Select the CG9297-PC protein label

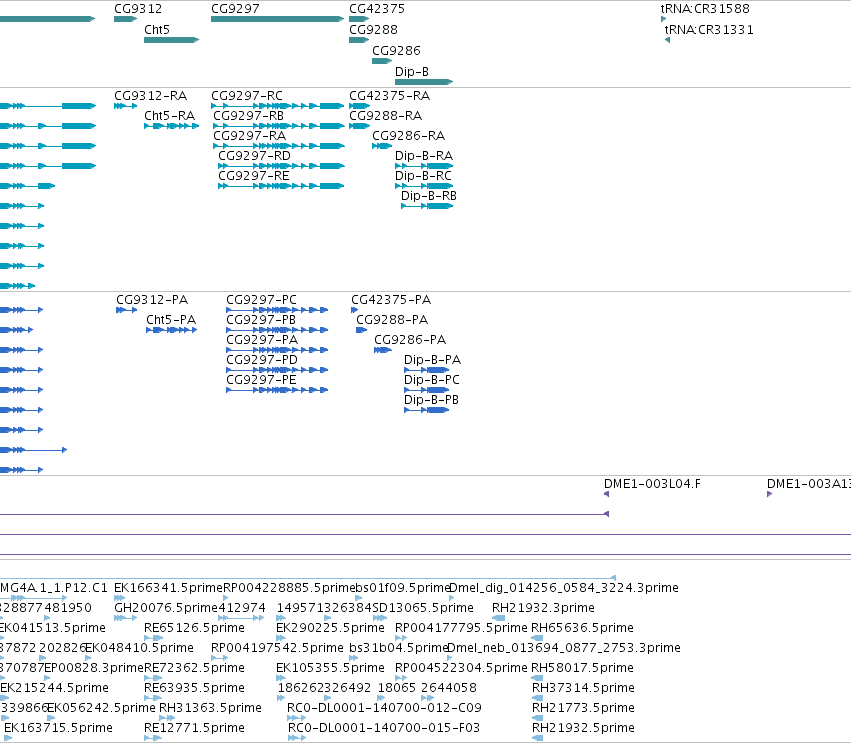point(262,300)
